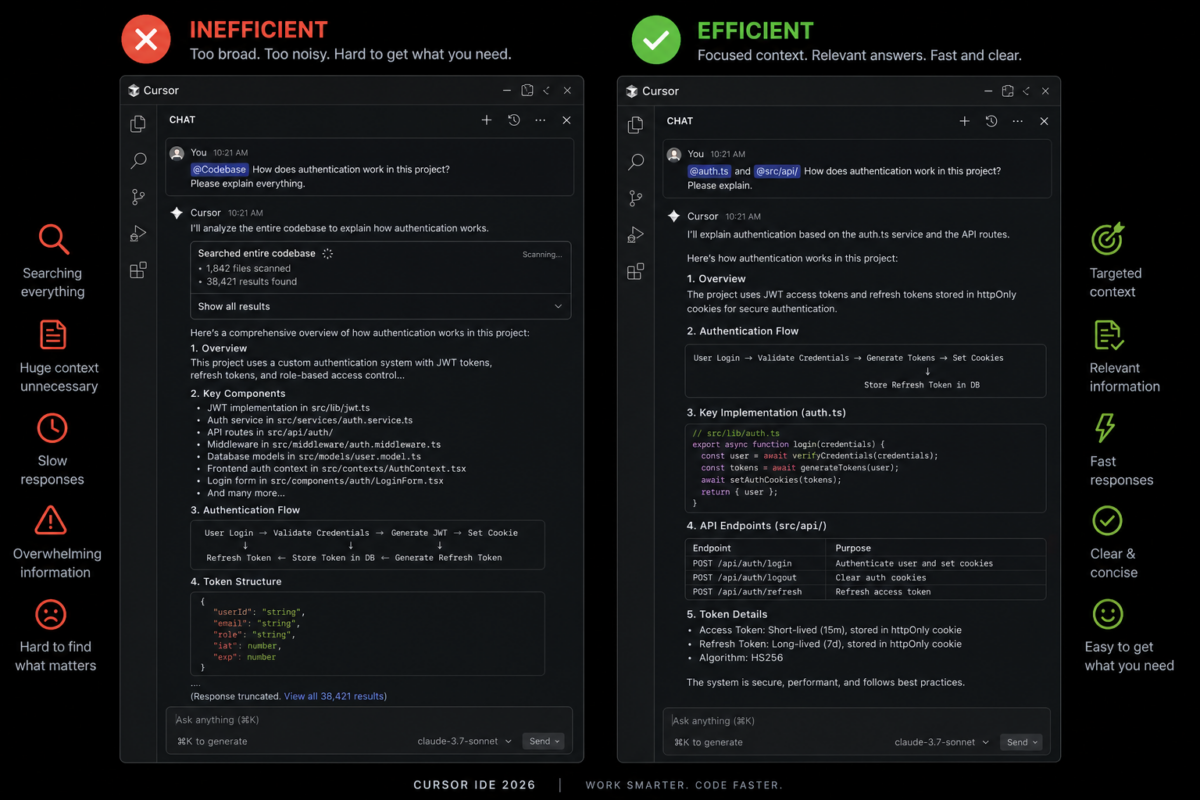Open the View all 38,421 results link

[335, 696]
